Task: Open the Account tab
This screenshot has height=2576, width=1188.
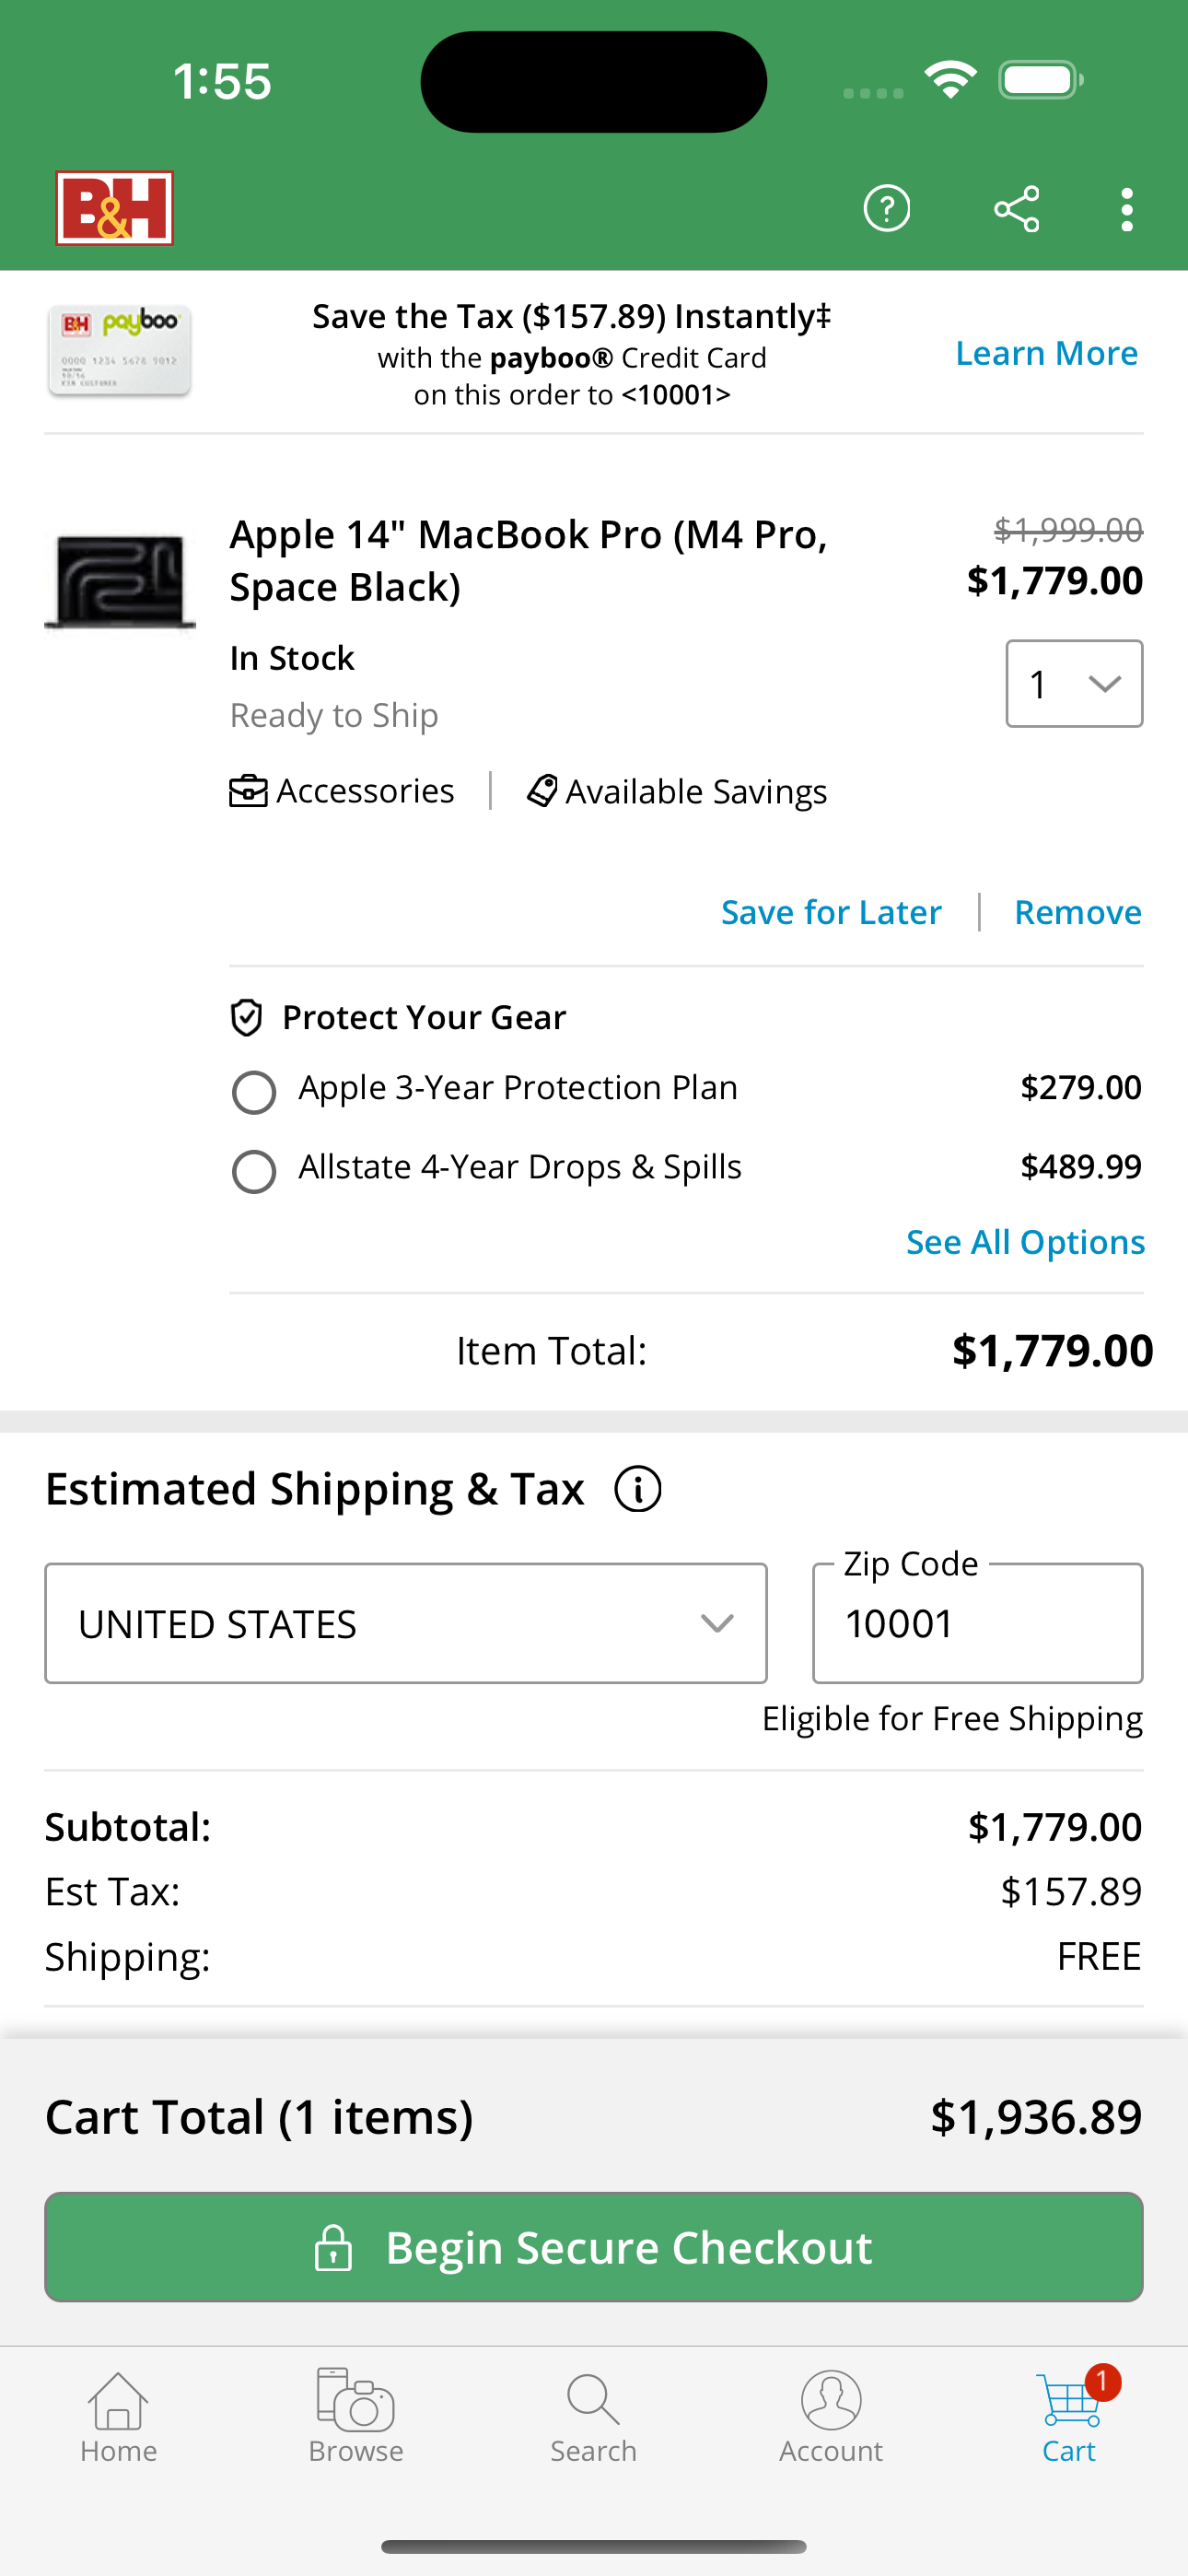Action: coord(830,2415)
